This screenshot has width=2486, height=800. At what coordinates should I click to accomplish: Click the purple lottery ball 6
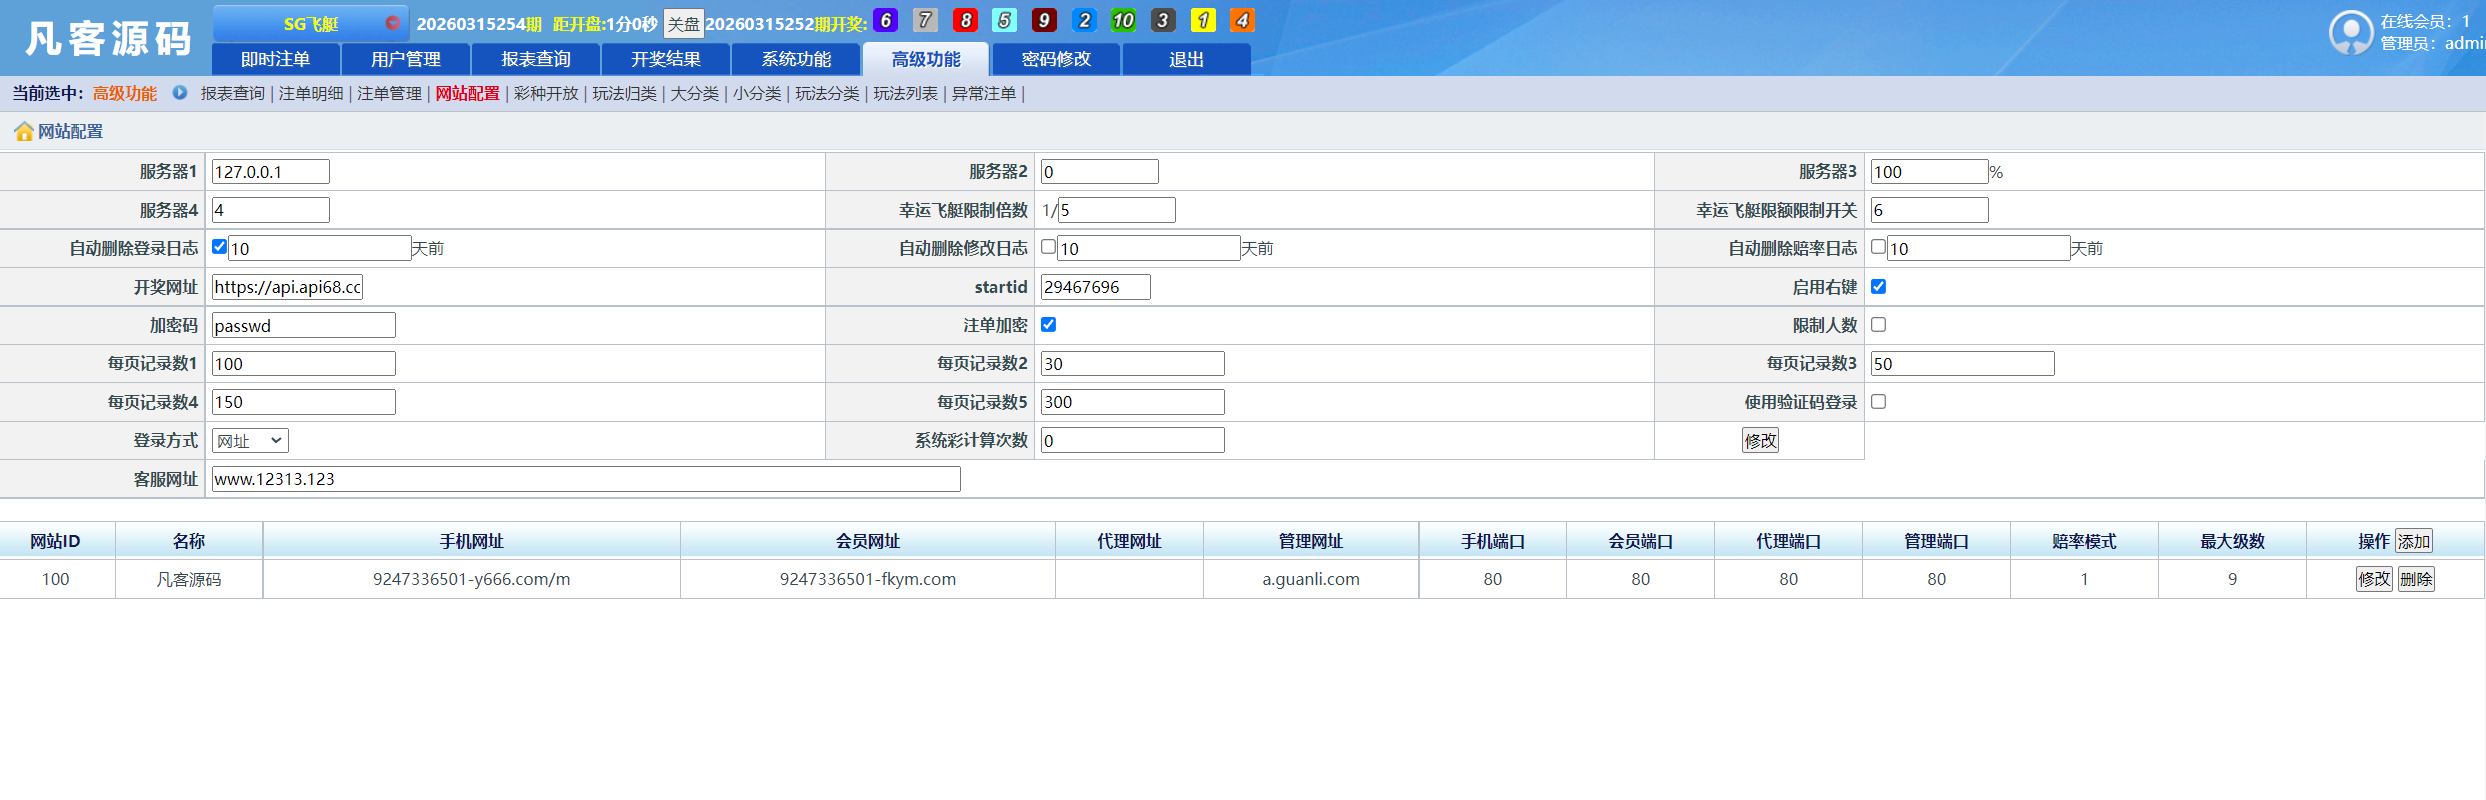[x=885, y=20]
